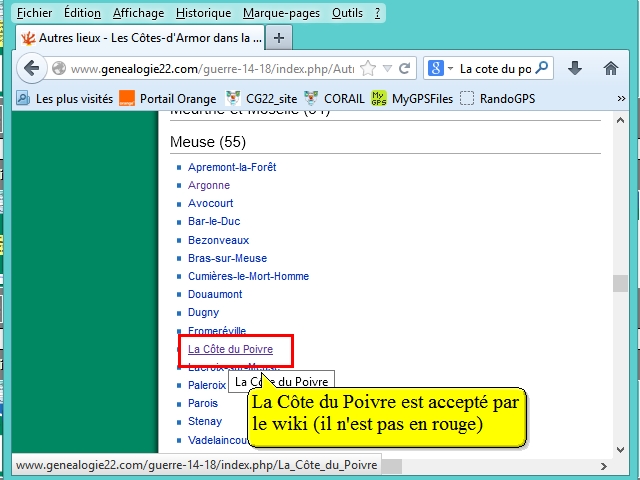This screenshot has width=640, height=480.
Task: Open the Les plus visités bookmark
Action: 64,99
